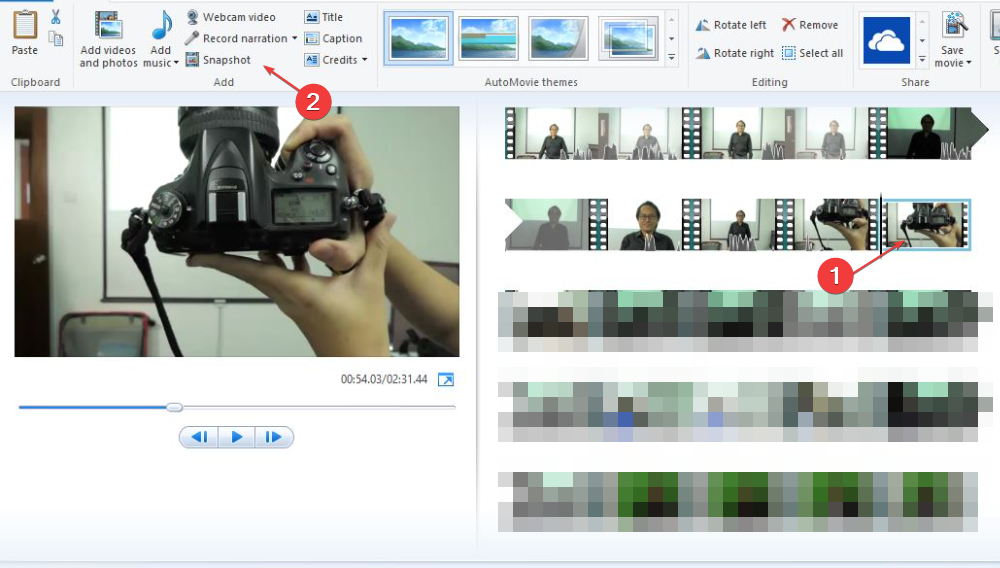Click the Cut scissors icon
Image resolution: width=1000 pixels, height=568 pixels.
tap(55, 17)
